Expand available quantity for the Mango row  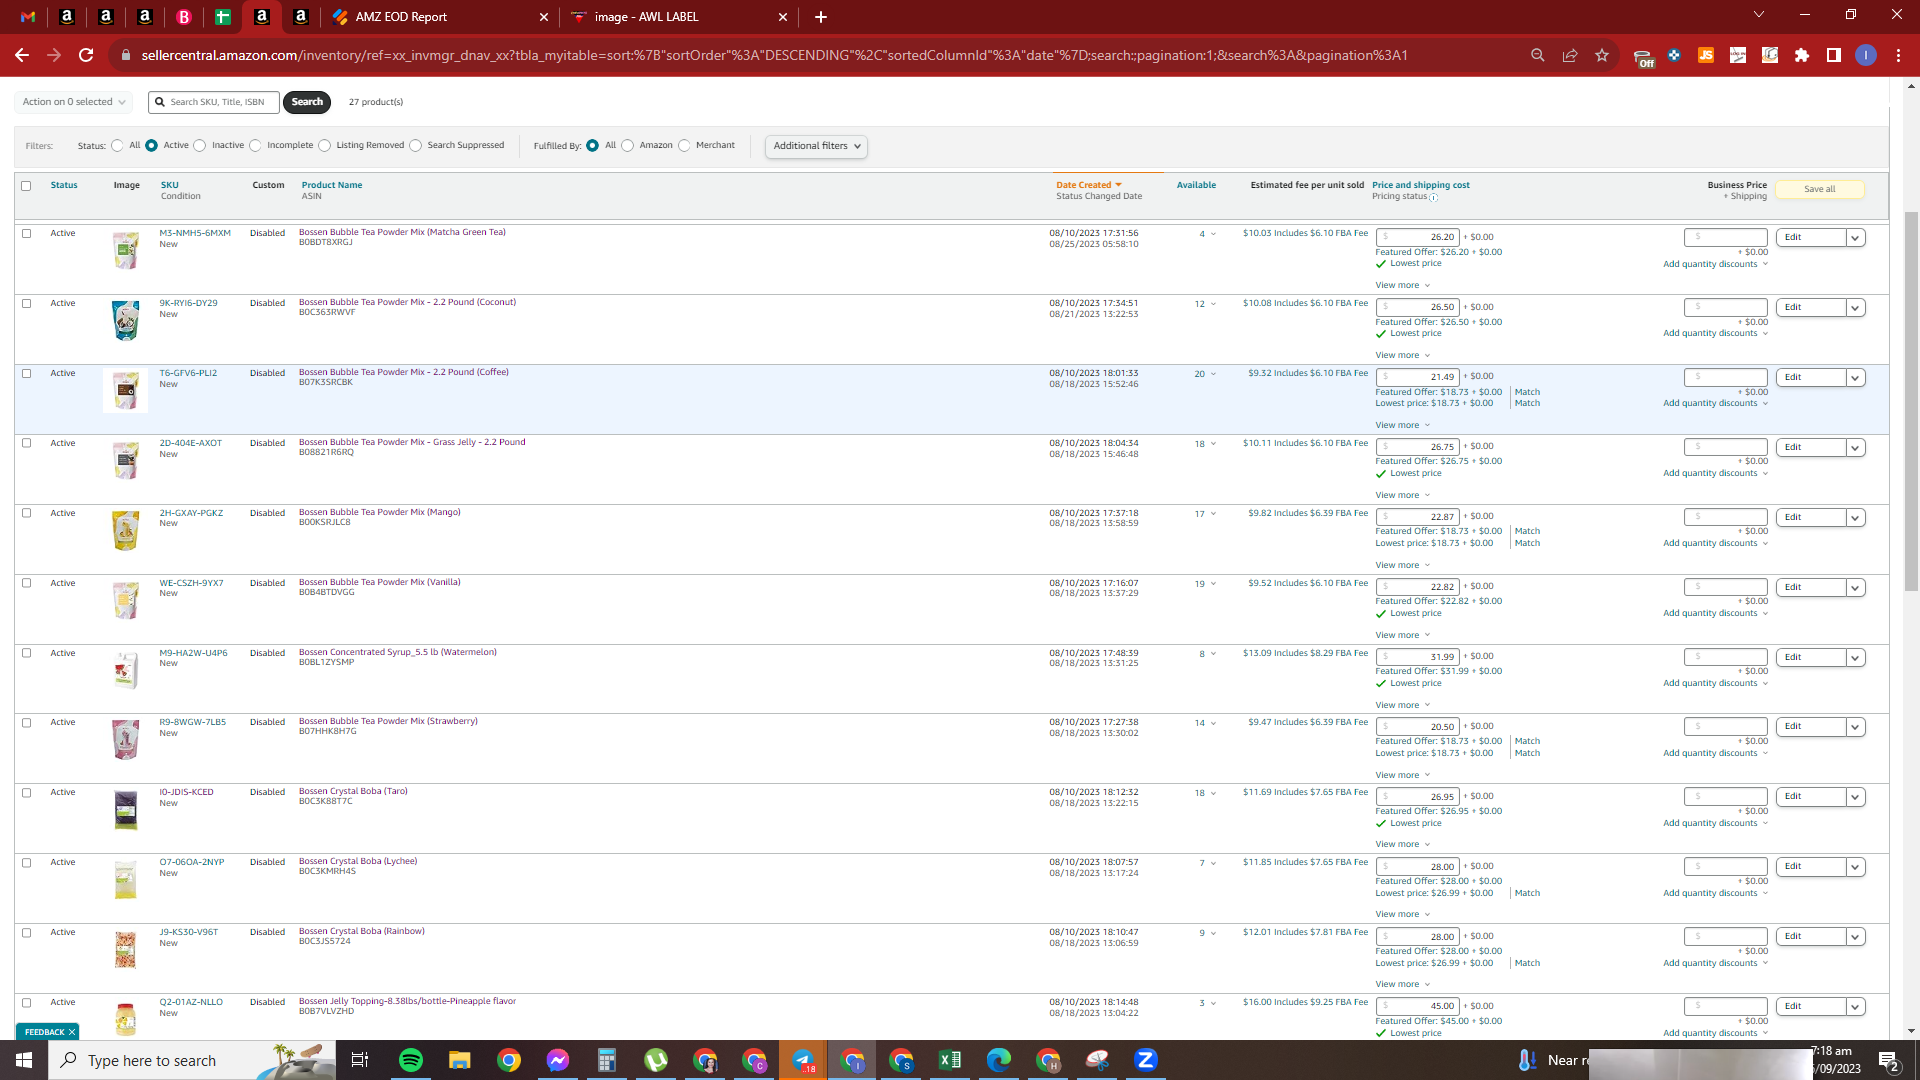click(1213, 514)
